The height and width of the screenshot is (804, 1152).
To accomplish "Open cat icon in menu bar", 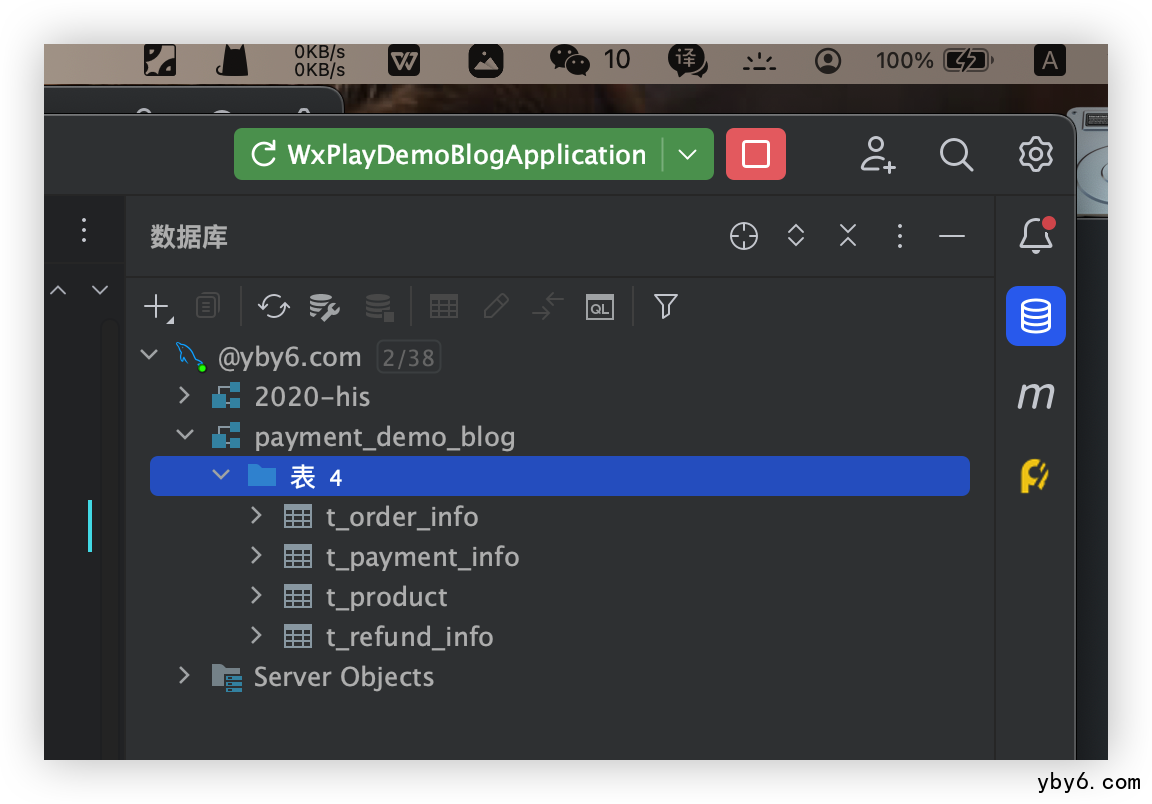I will coord(232,60).
